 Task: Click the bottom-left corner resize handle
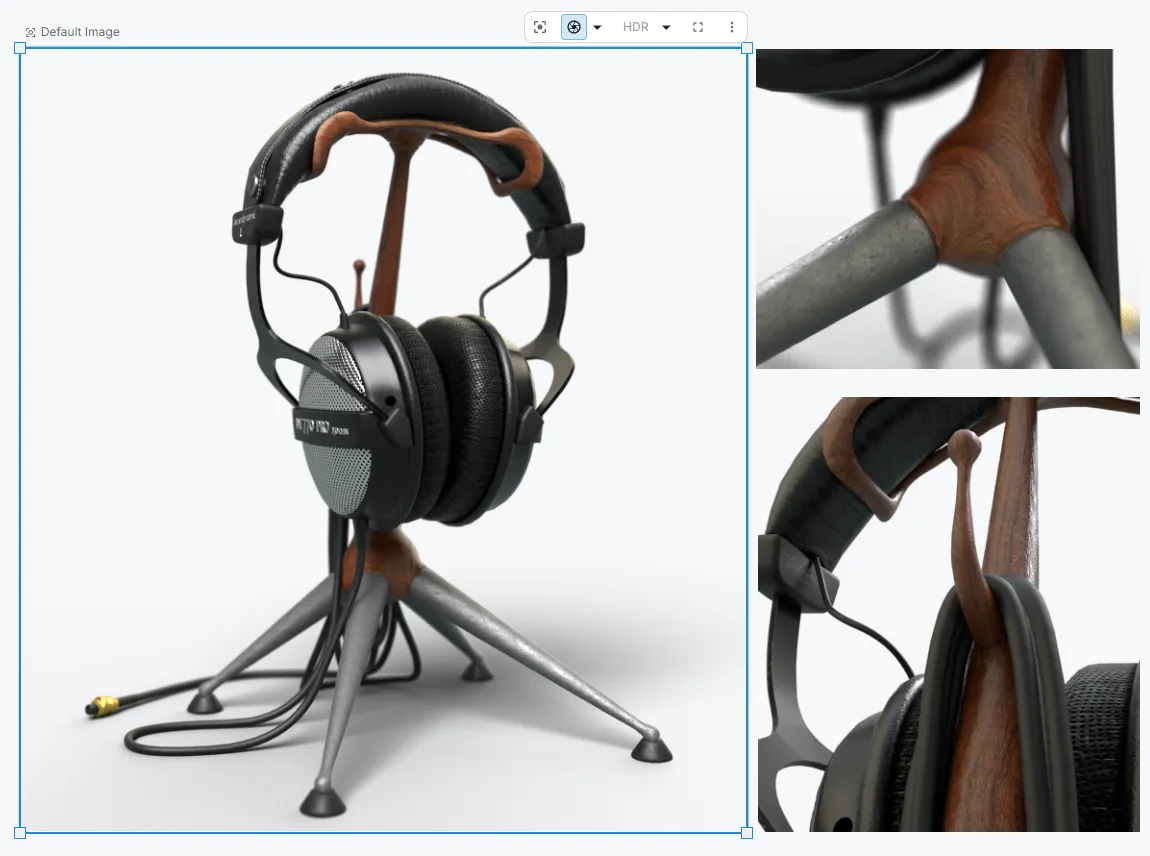tap(20, 831)
